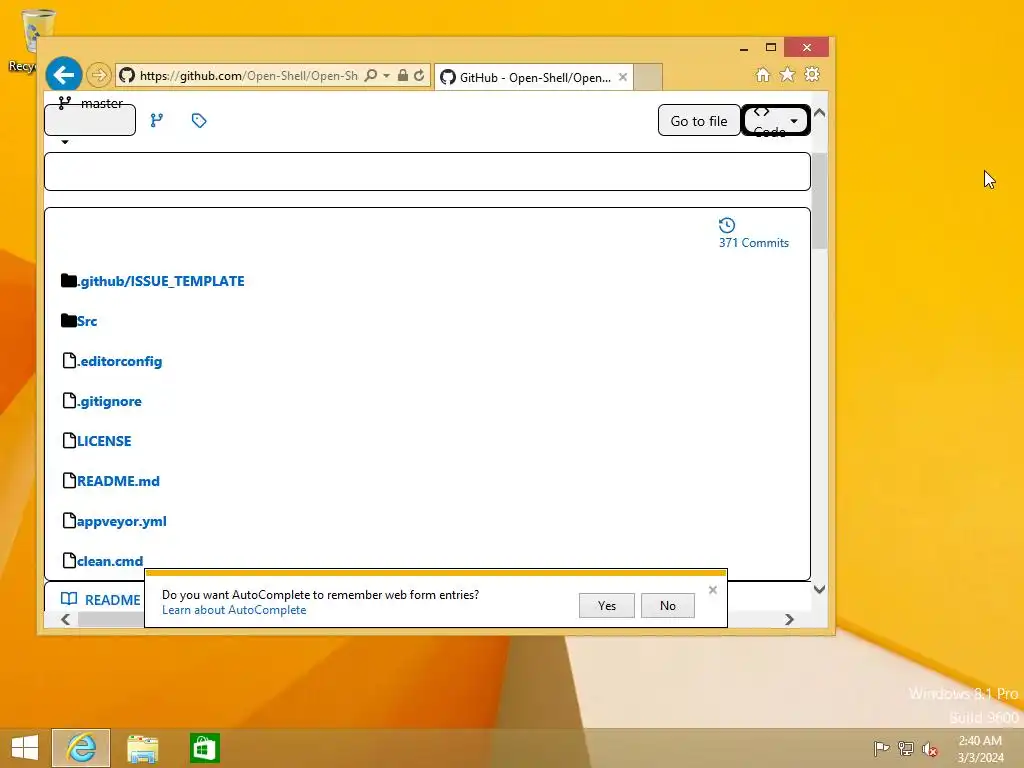1024x768 pixels.
Task: Click the horizontal scrollbar left arrow
Action: point(65,619)
